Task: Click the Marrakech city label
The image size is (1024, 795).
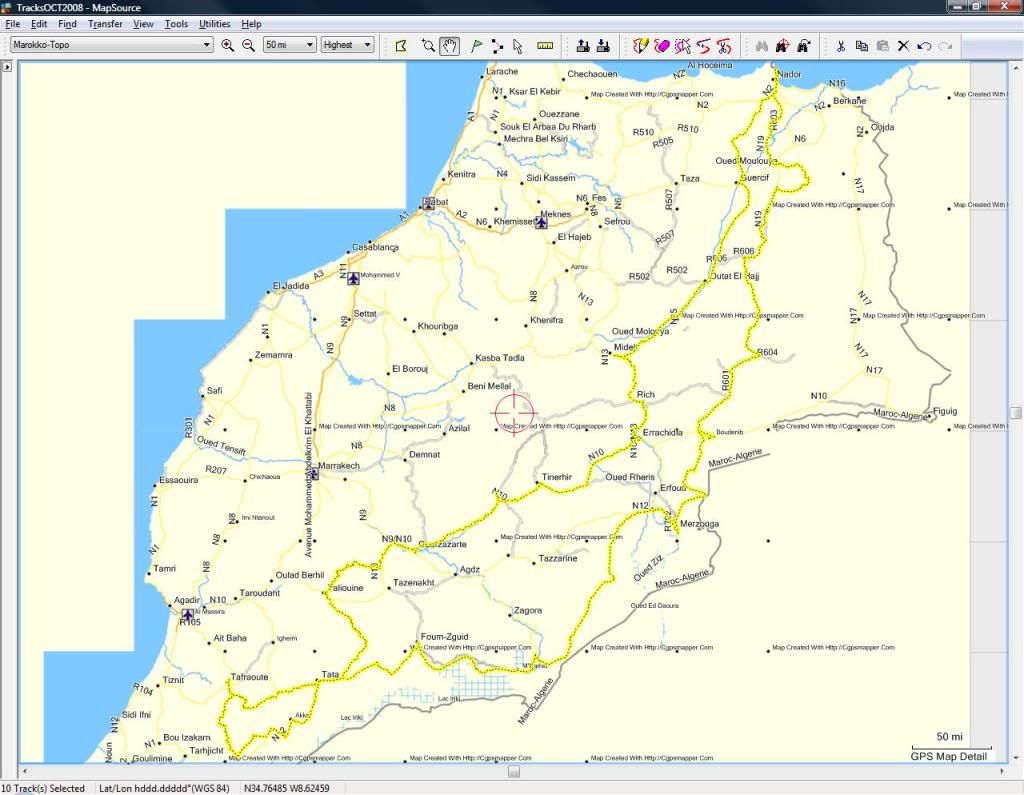Action: pos(339,466)
